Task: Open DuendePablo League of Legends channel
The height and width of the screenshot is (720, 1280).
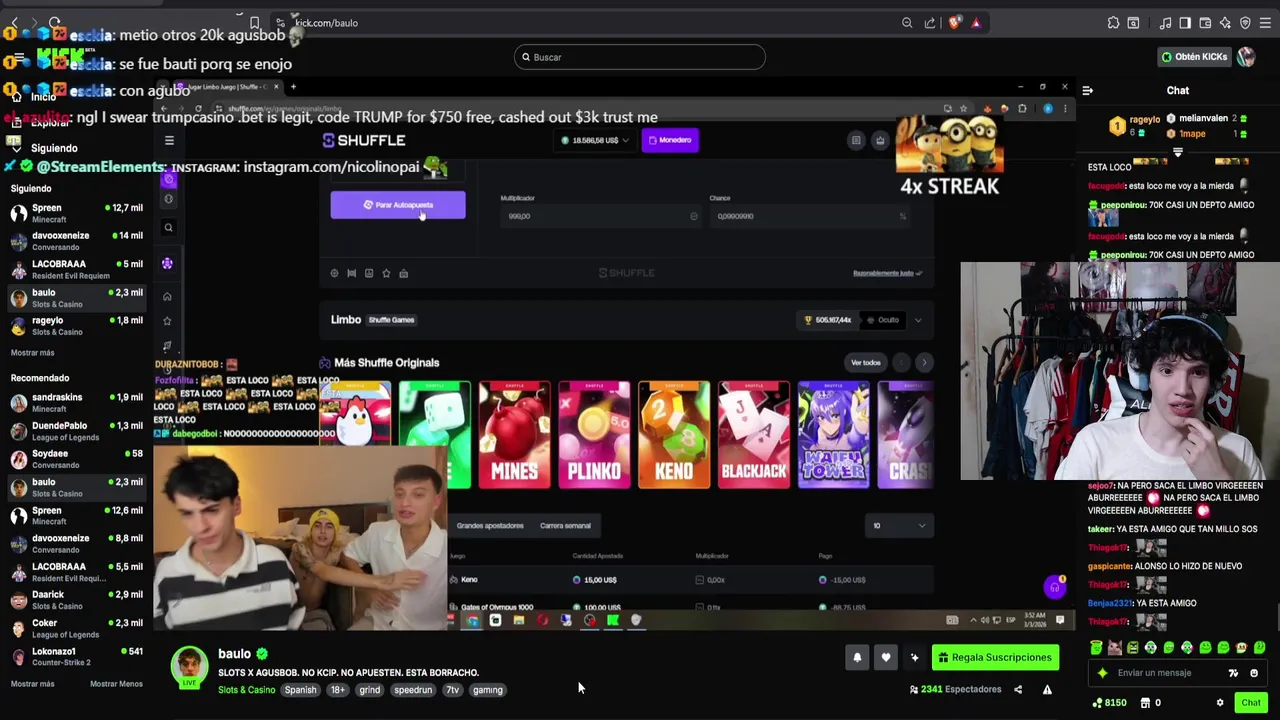Action: coord(76,431)
